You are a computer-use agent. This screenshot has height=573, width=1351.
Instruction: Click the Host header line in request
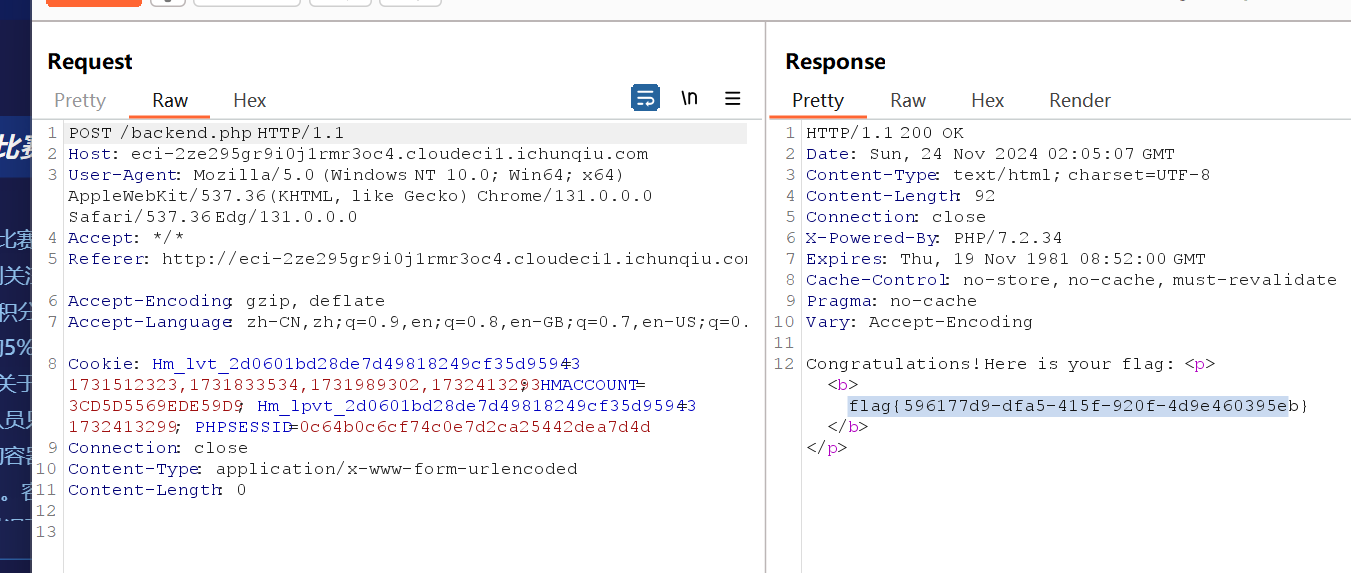coord(358,154)
